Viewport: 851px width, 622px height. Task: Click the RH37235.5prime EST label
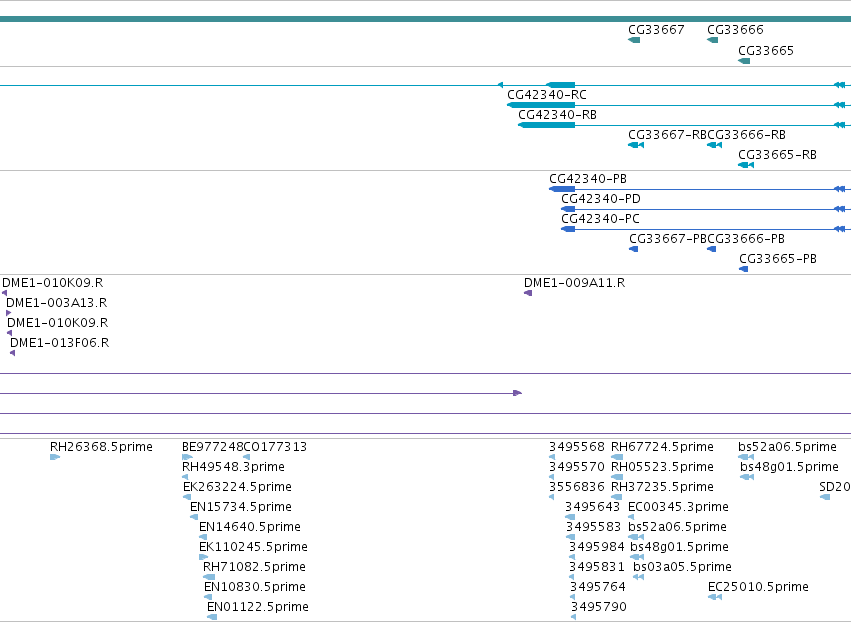coord(662,487)
